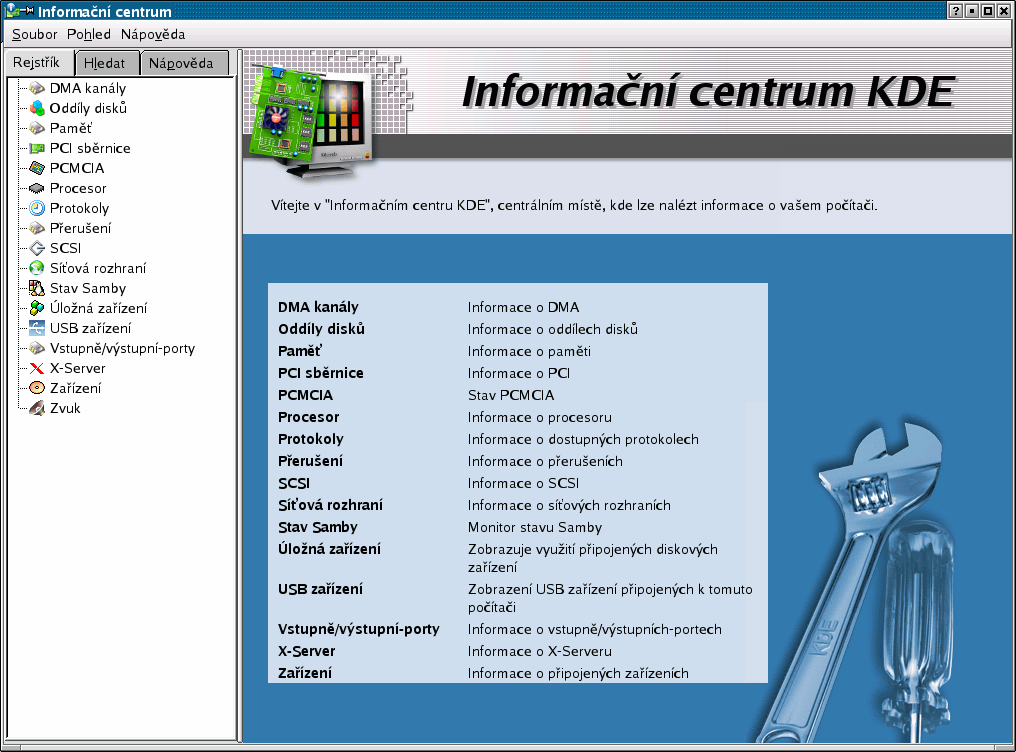Viewport: 1016px width, 752px height.
Task: Click the USB zařízení icon
Action: point(37,328)
